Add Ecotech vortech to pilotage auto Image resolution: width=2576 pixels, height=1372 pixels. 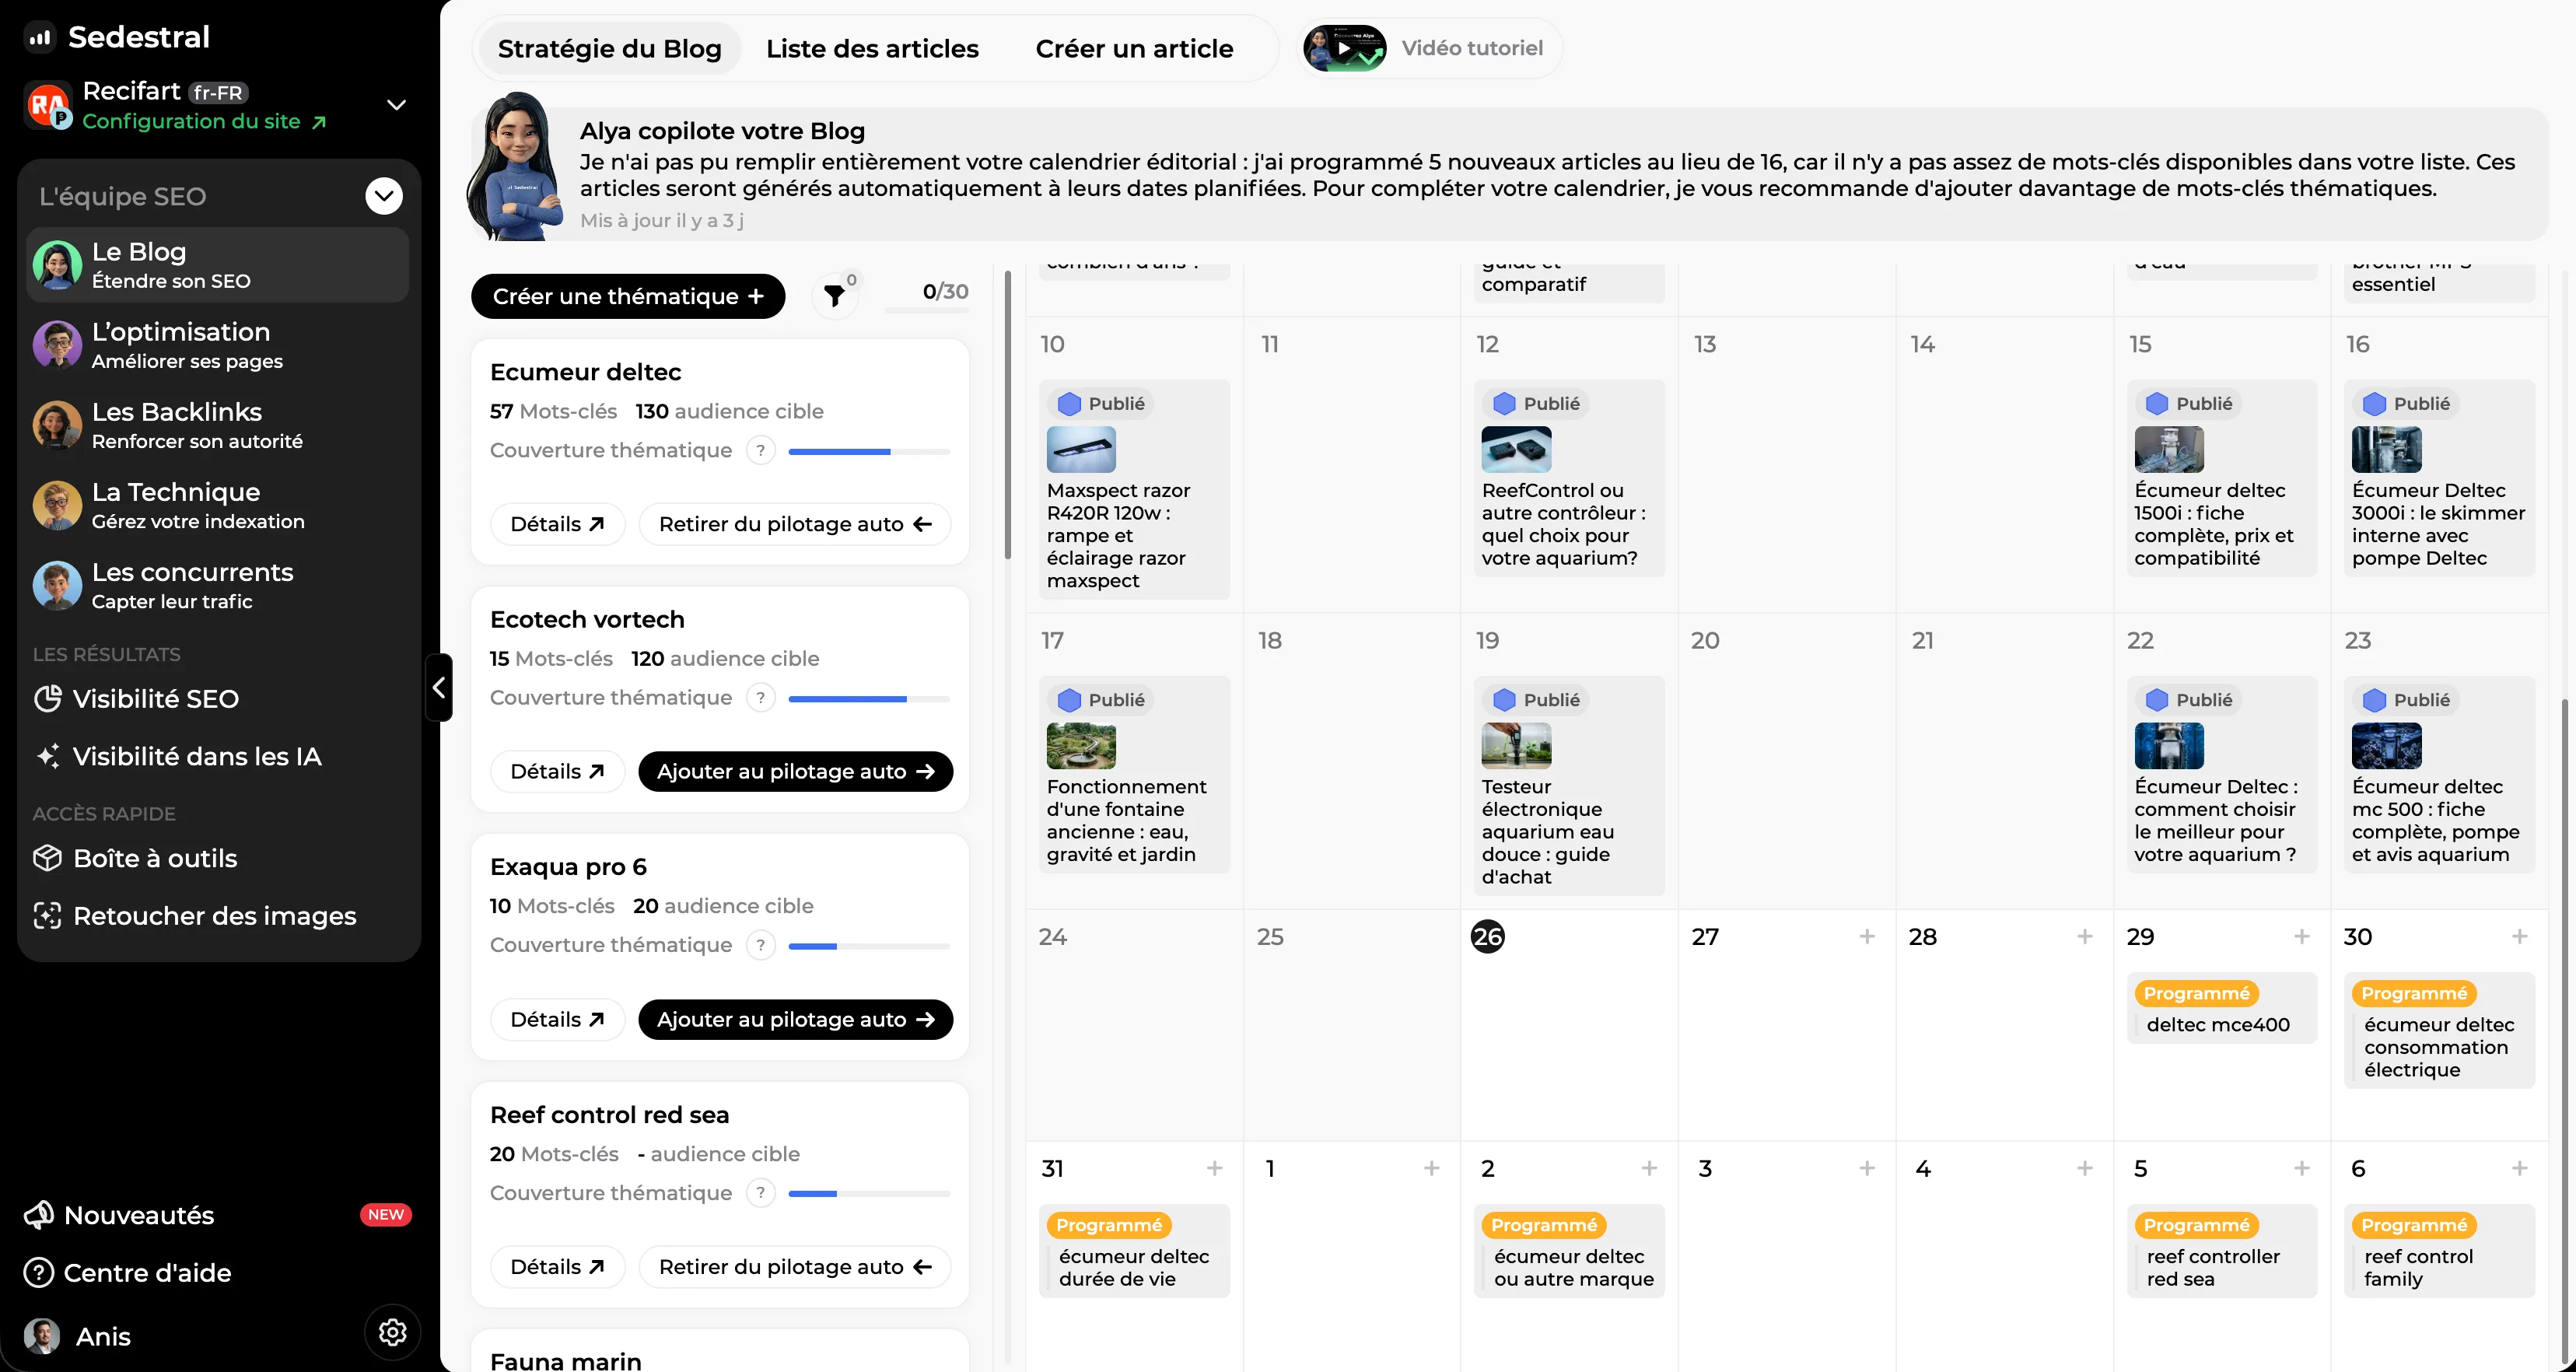pyautogui.click(x=795, y=771)
